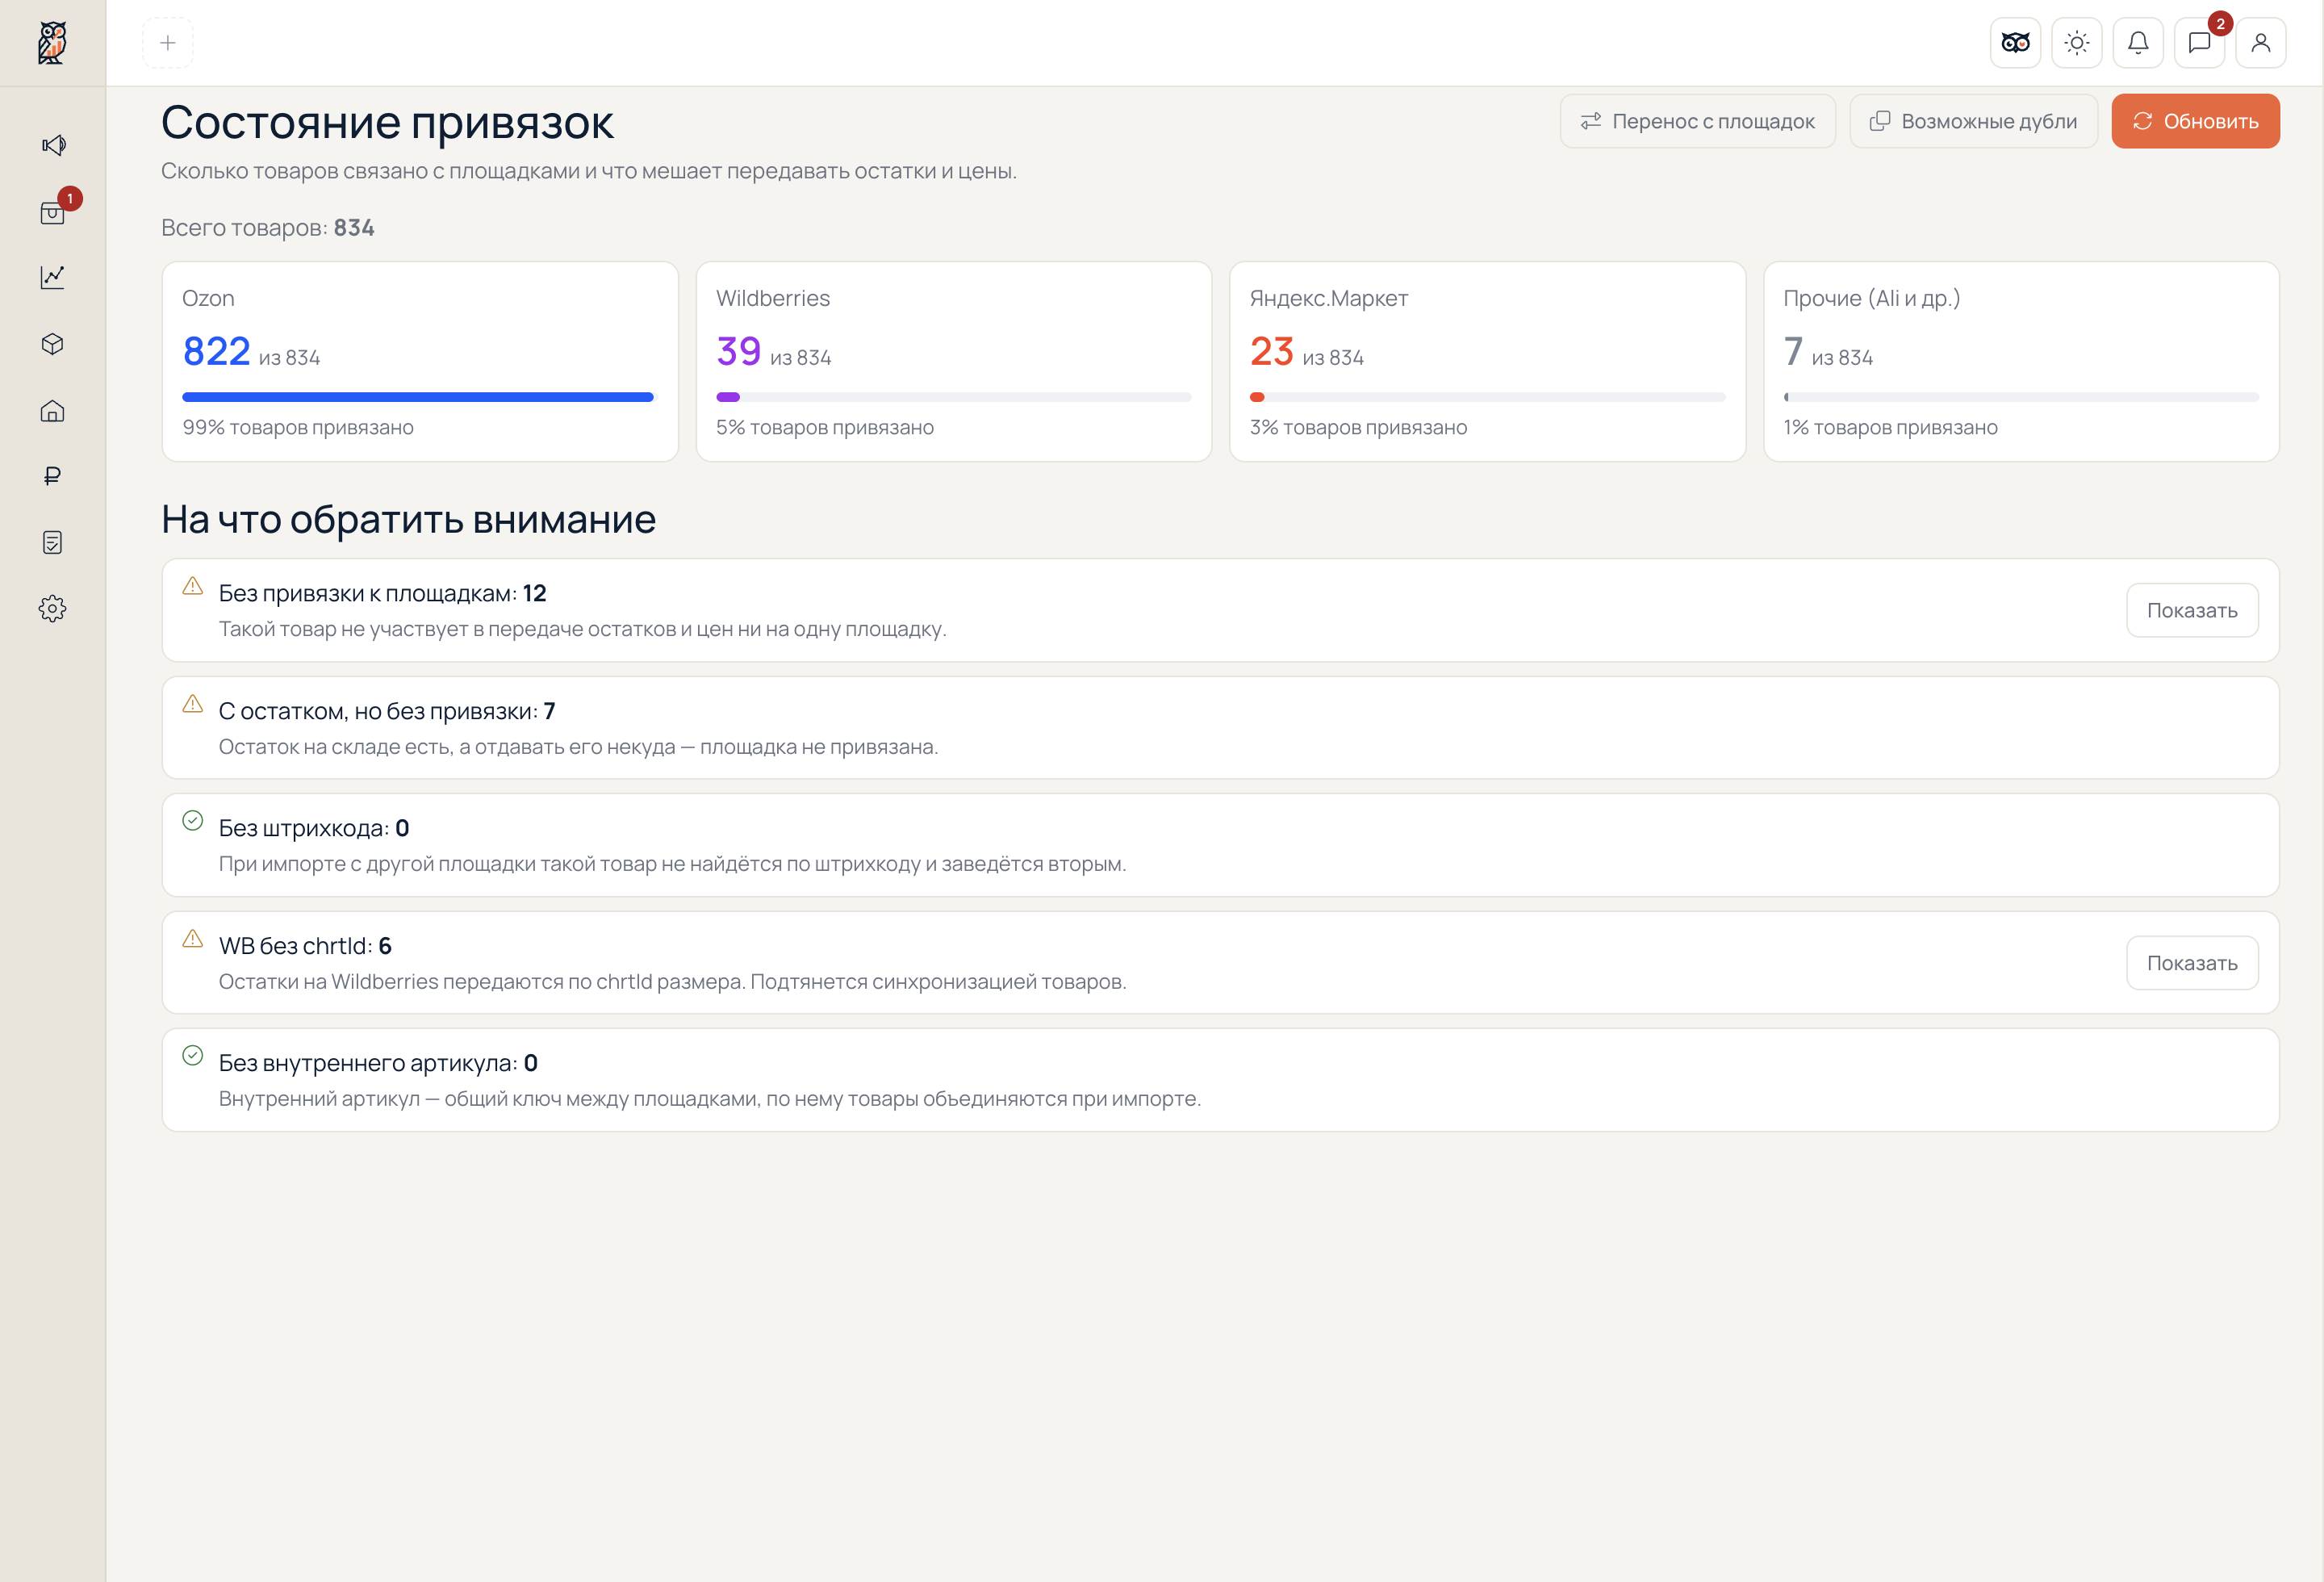Click Показать for WB без chrtId

(x=2192, y=963)
